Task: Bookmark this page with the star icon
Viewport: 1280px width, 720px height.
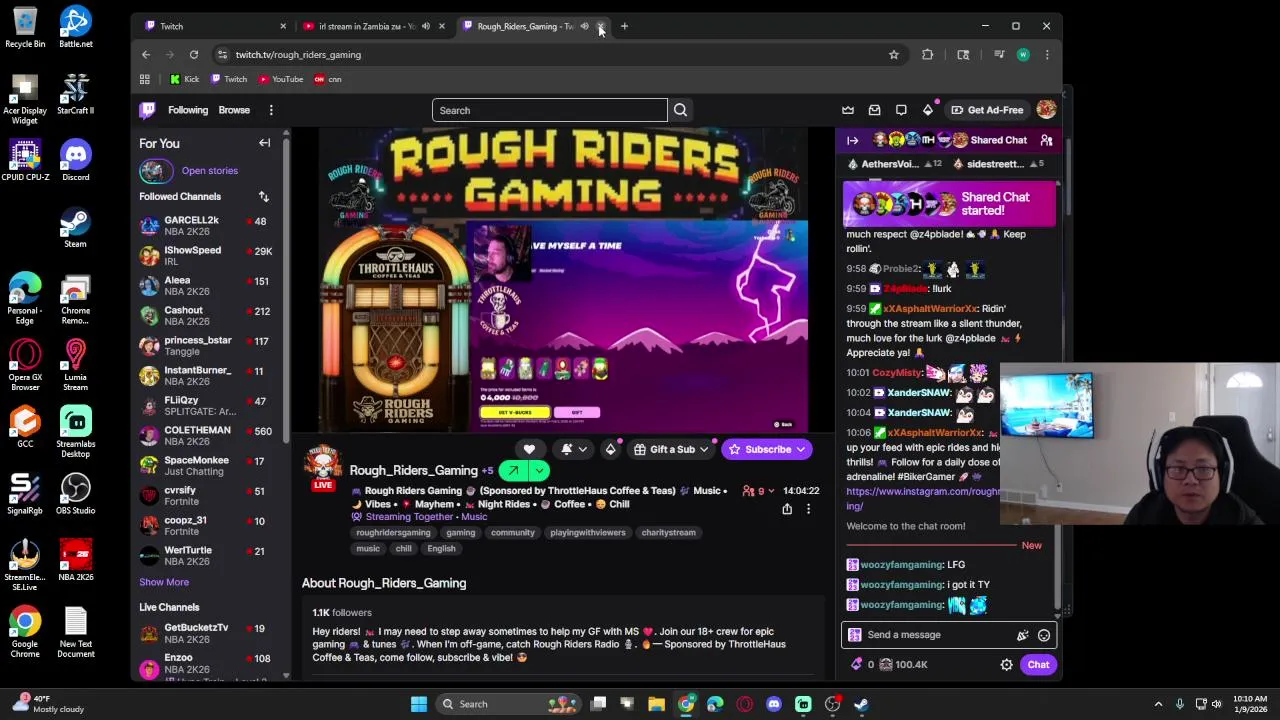Action: 894,55
